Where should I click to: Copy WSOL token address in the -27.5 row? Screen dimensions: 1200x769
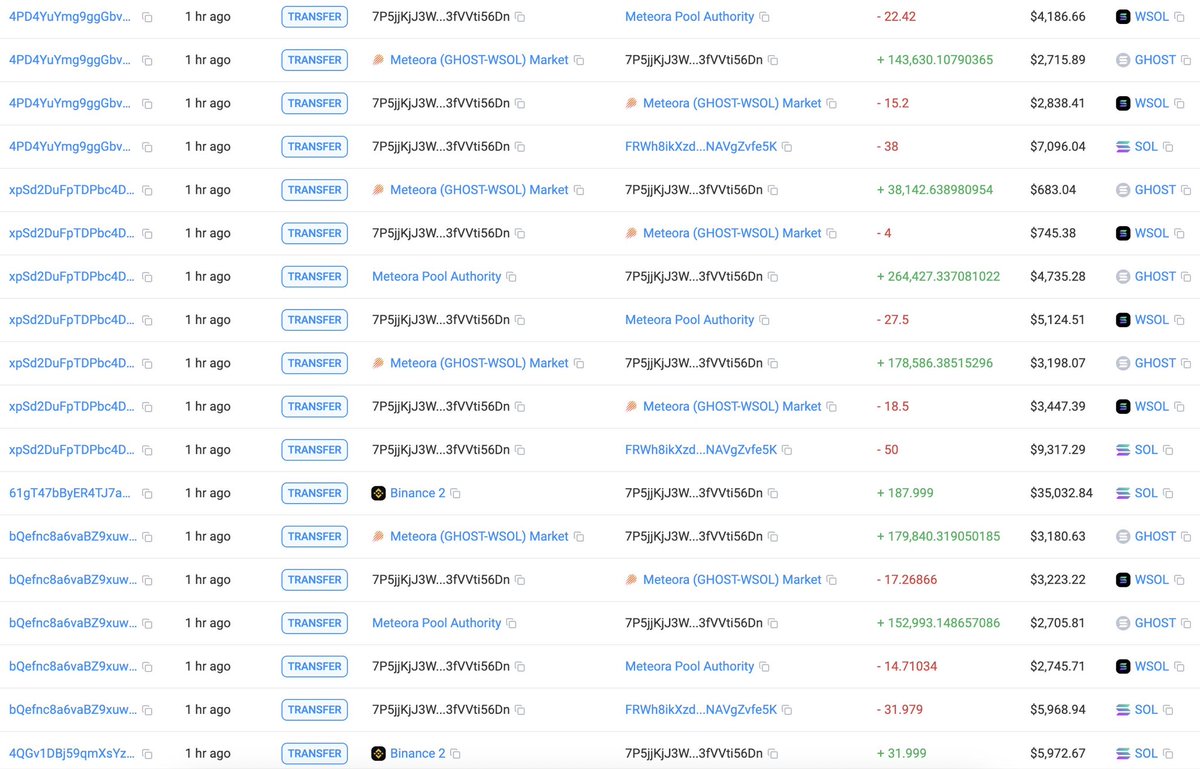point(1179,320)
